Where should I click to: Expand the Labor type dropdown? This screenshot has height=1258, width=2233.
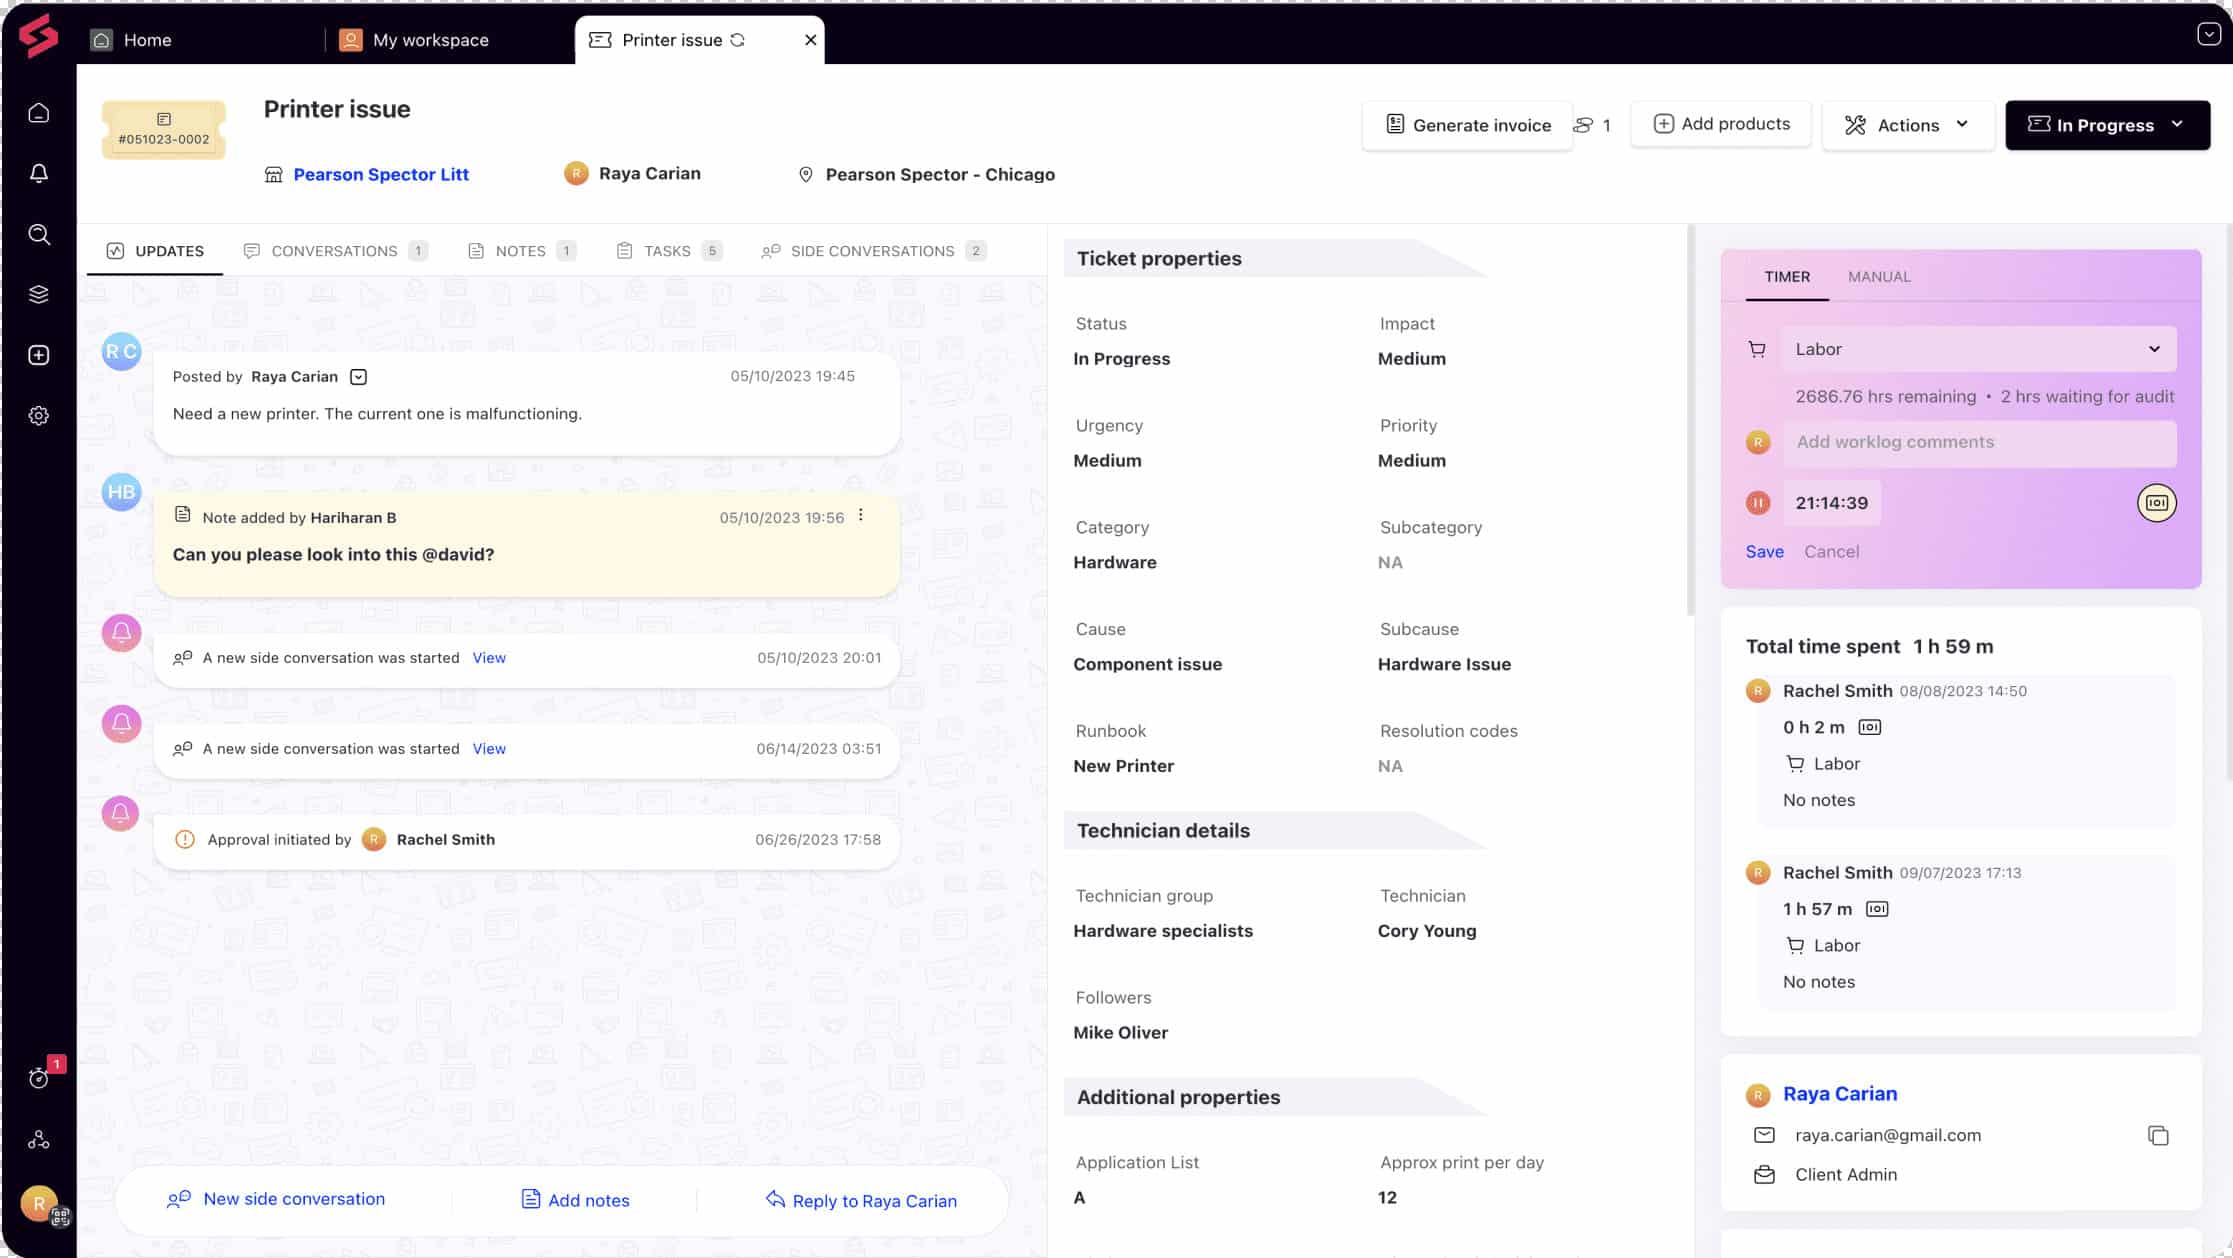pyautogui.click(x=2155, y=348)
